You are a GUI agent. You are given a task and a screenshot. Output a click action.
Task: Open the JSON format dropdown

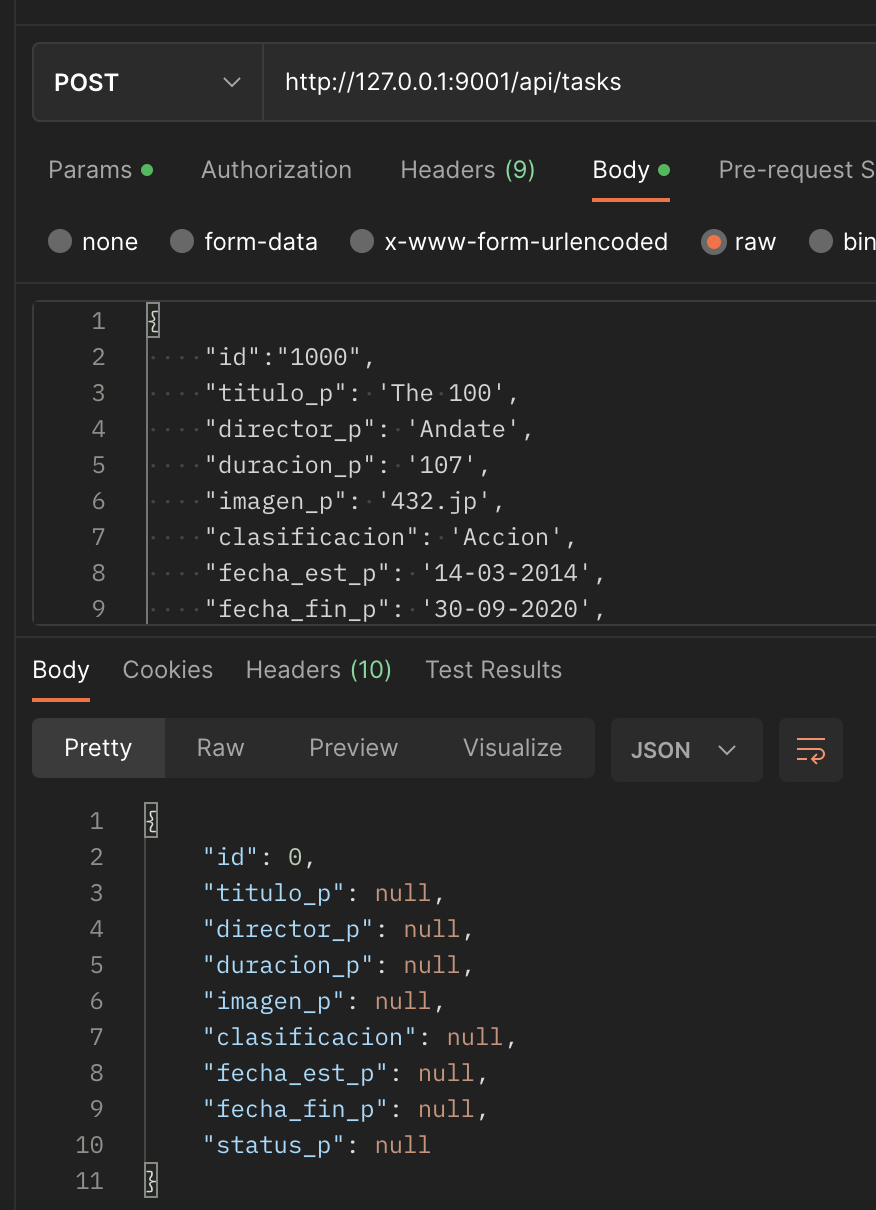pos(686,750)
